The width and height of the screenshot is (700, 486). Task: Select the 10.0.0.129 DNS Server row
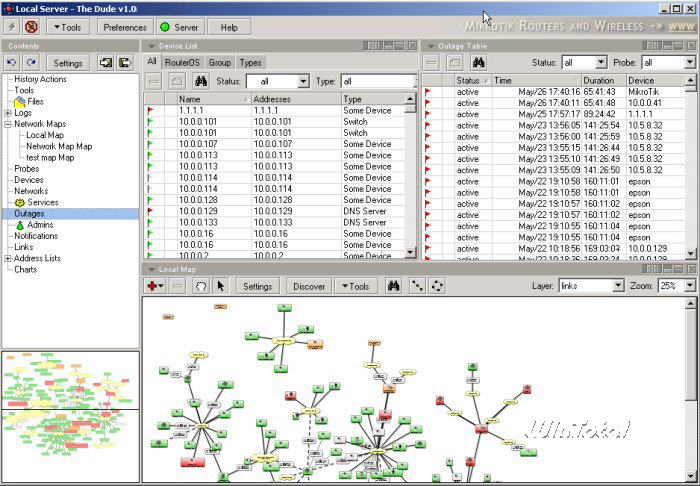coord(274,211)
